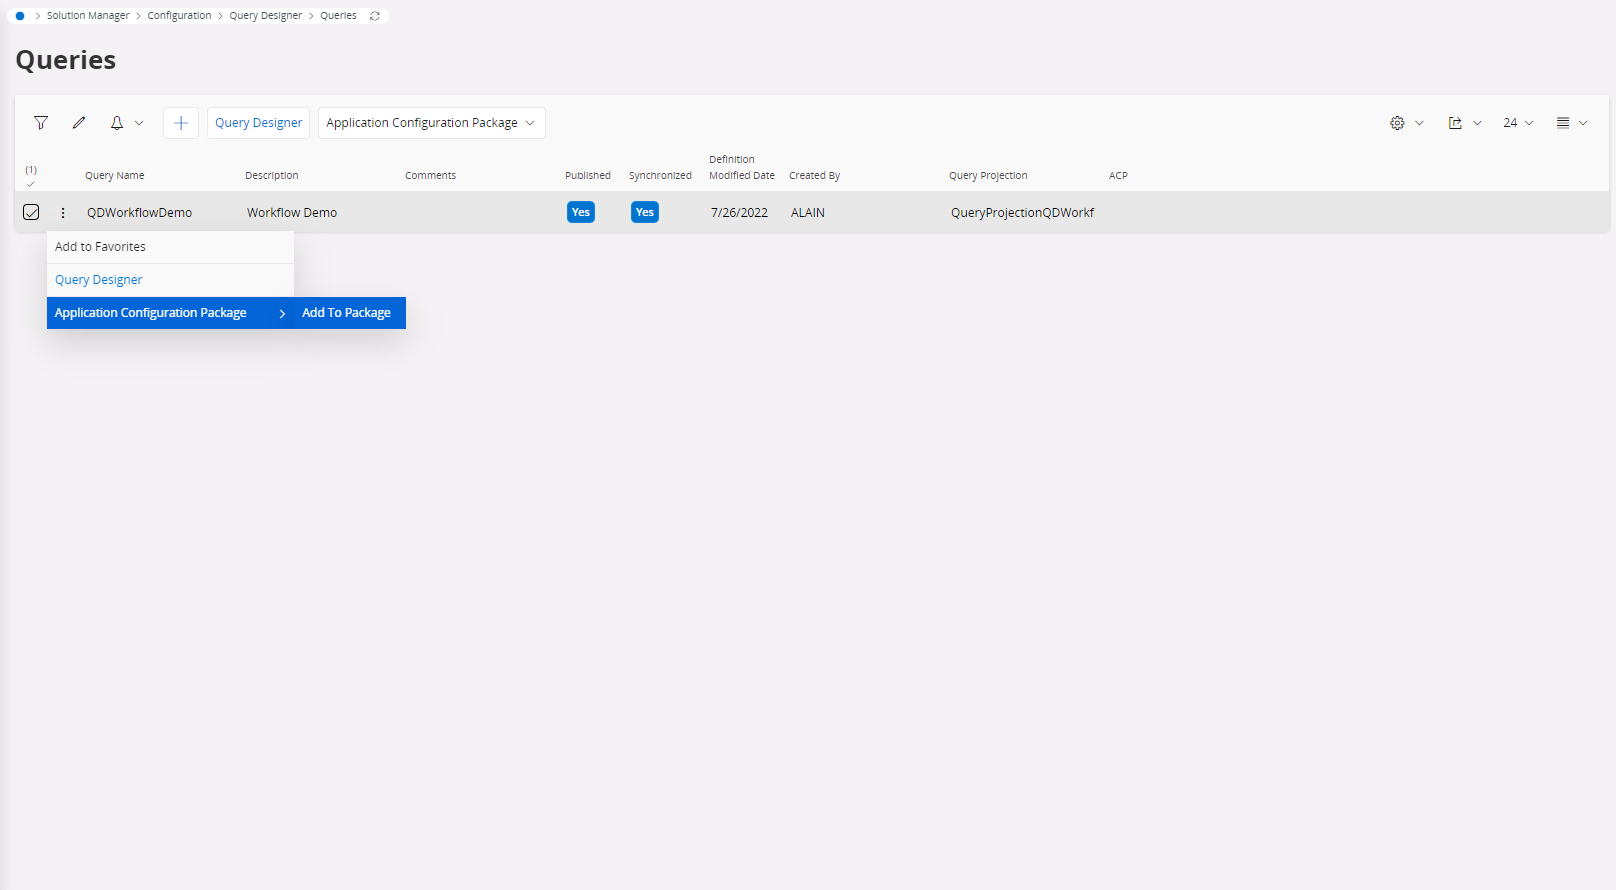Click the export share icon

tap(1455, 123)
